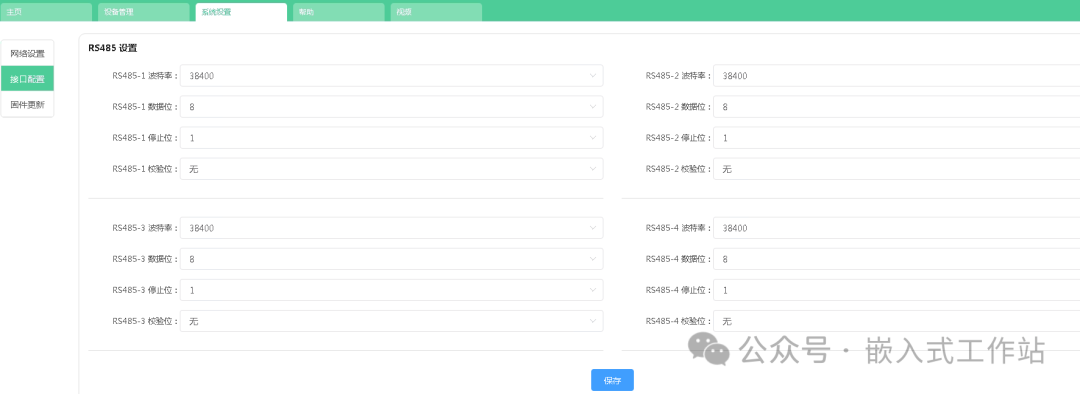Open the 设备管理 tab

(x=144, y=12)
